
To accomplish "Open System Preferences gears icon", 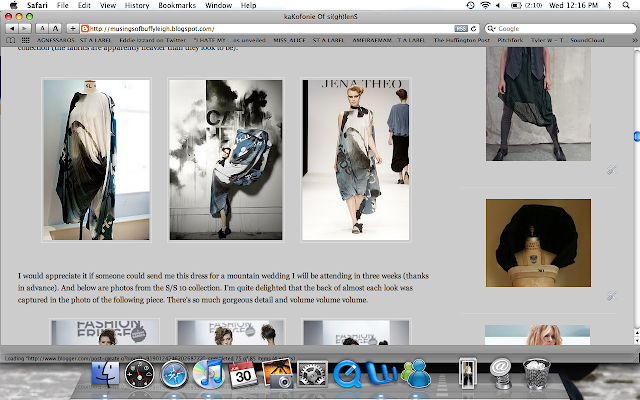I will tap(312, 373).
